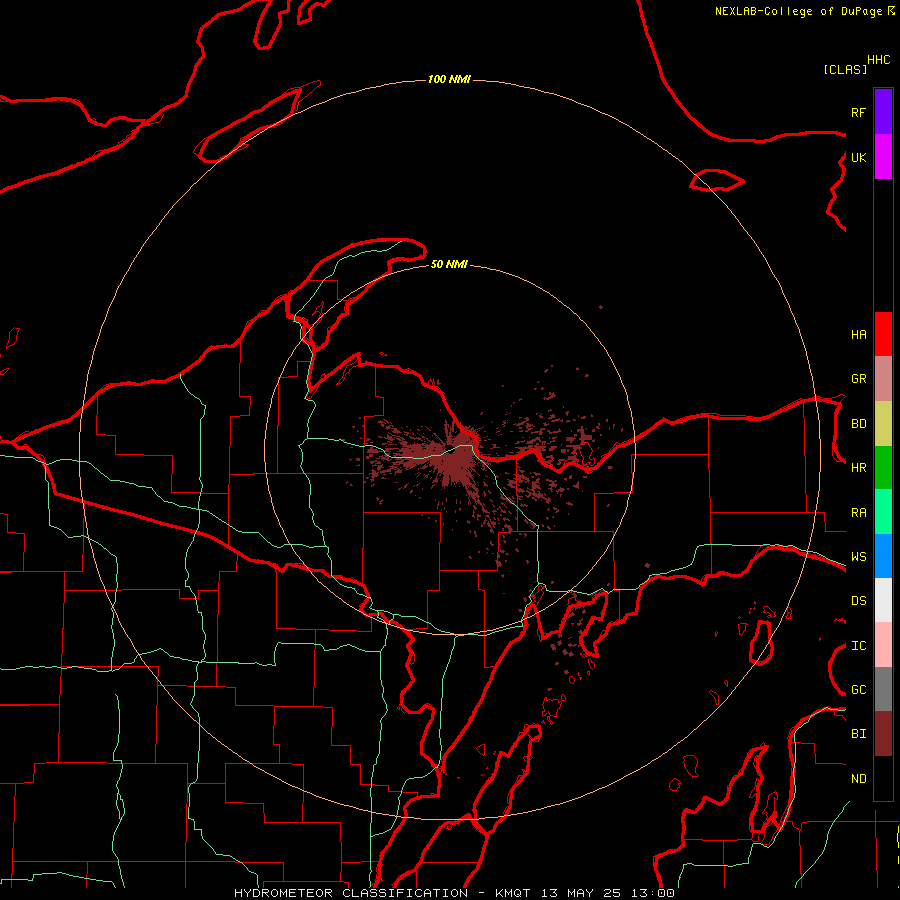Viewport: 900px width, 900px height.
Task: Click the HR legend label
Action: (858, 468)
